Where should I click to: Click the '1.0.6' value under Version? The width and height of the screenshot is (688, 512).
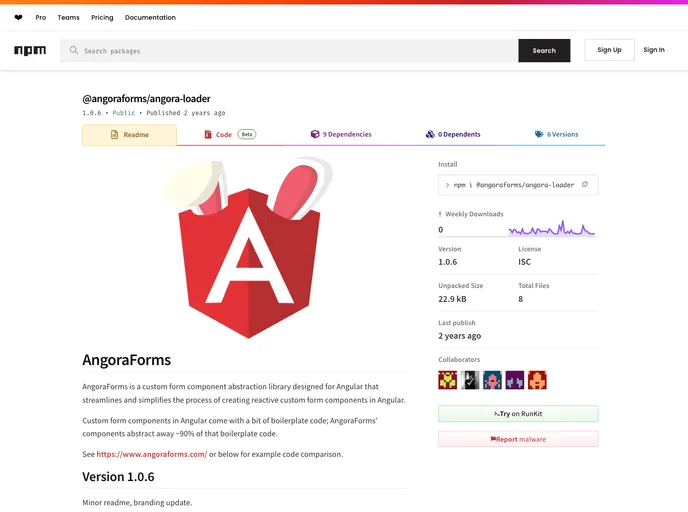coord(448,262)
